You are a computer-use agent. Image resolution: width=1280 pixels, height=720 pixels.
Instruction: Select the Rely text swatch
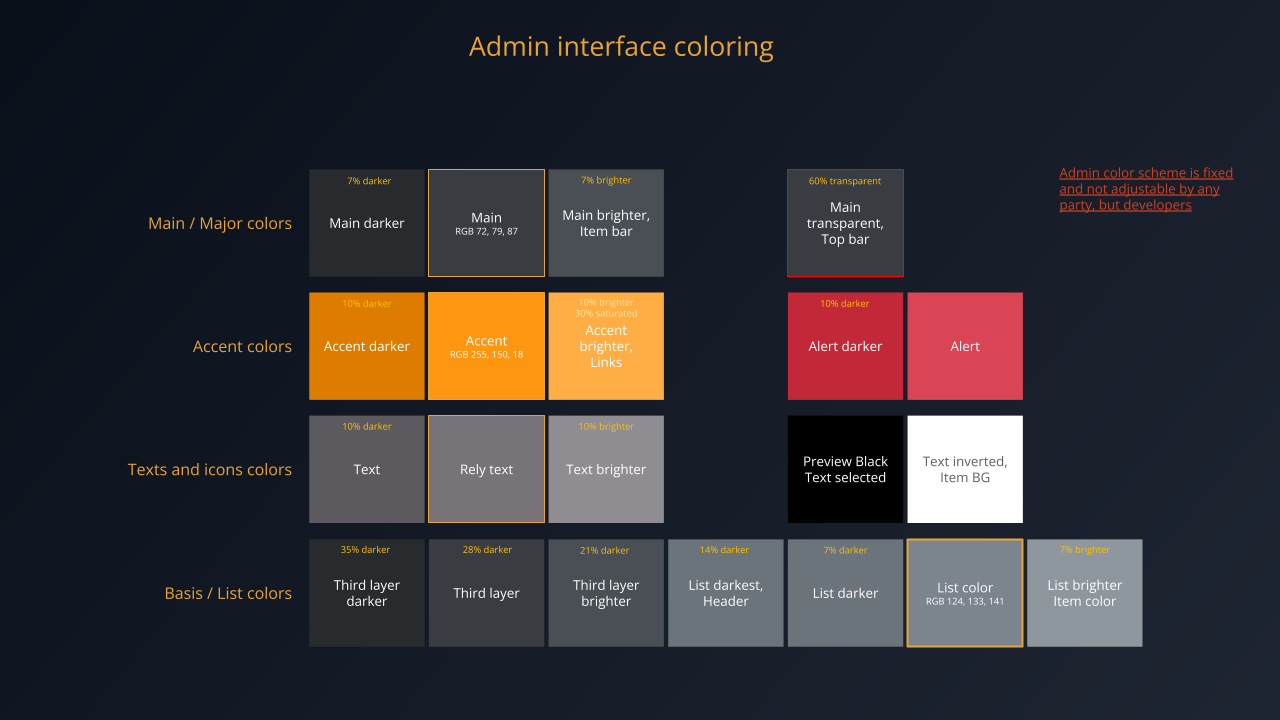pyautogui.click(x=486, y=468)
